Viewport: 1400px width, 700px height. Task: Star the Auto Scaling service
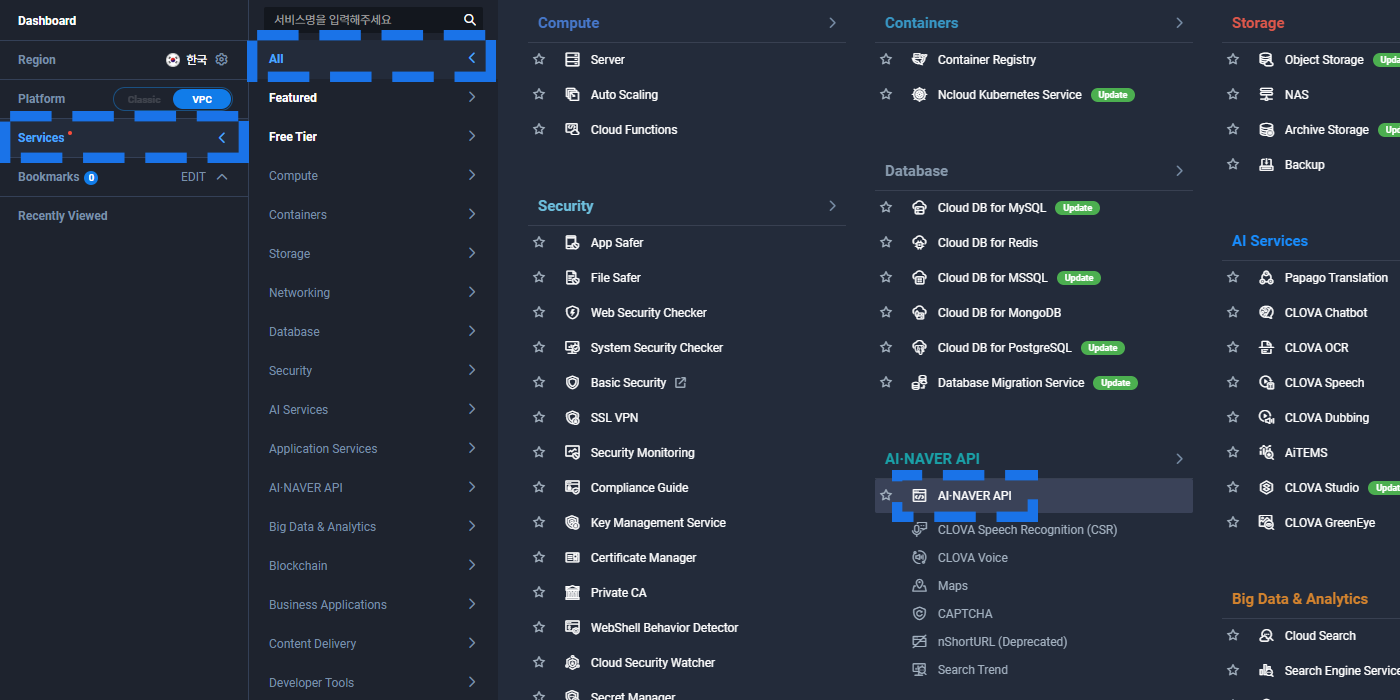click(539, 95)
